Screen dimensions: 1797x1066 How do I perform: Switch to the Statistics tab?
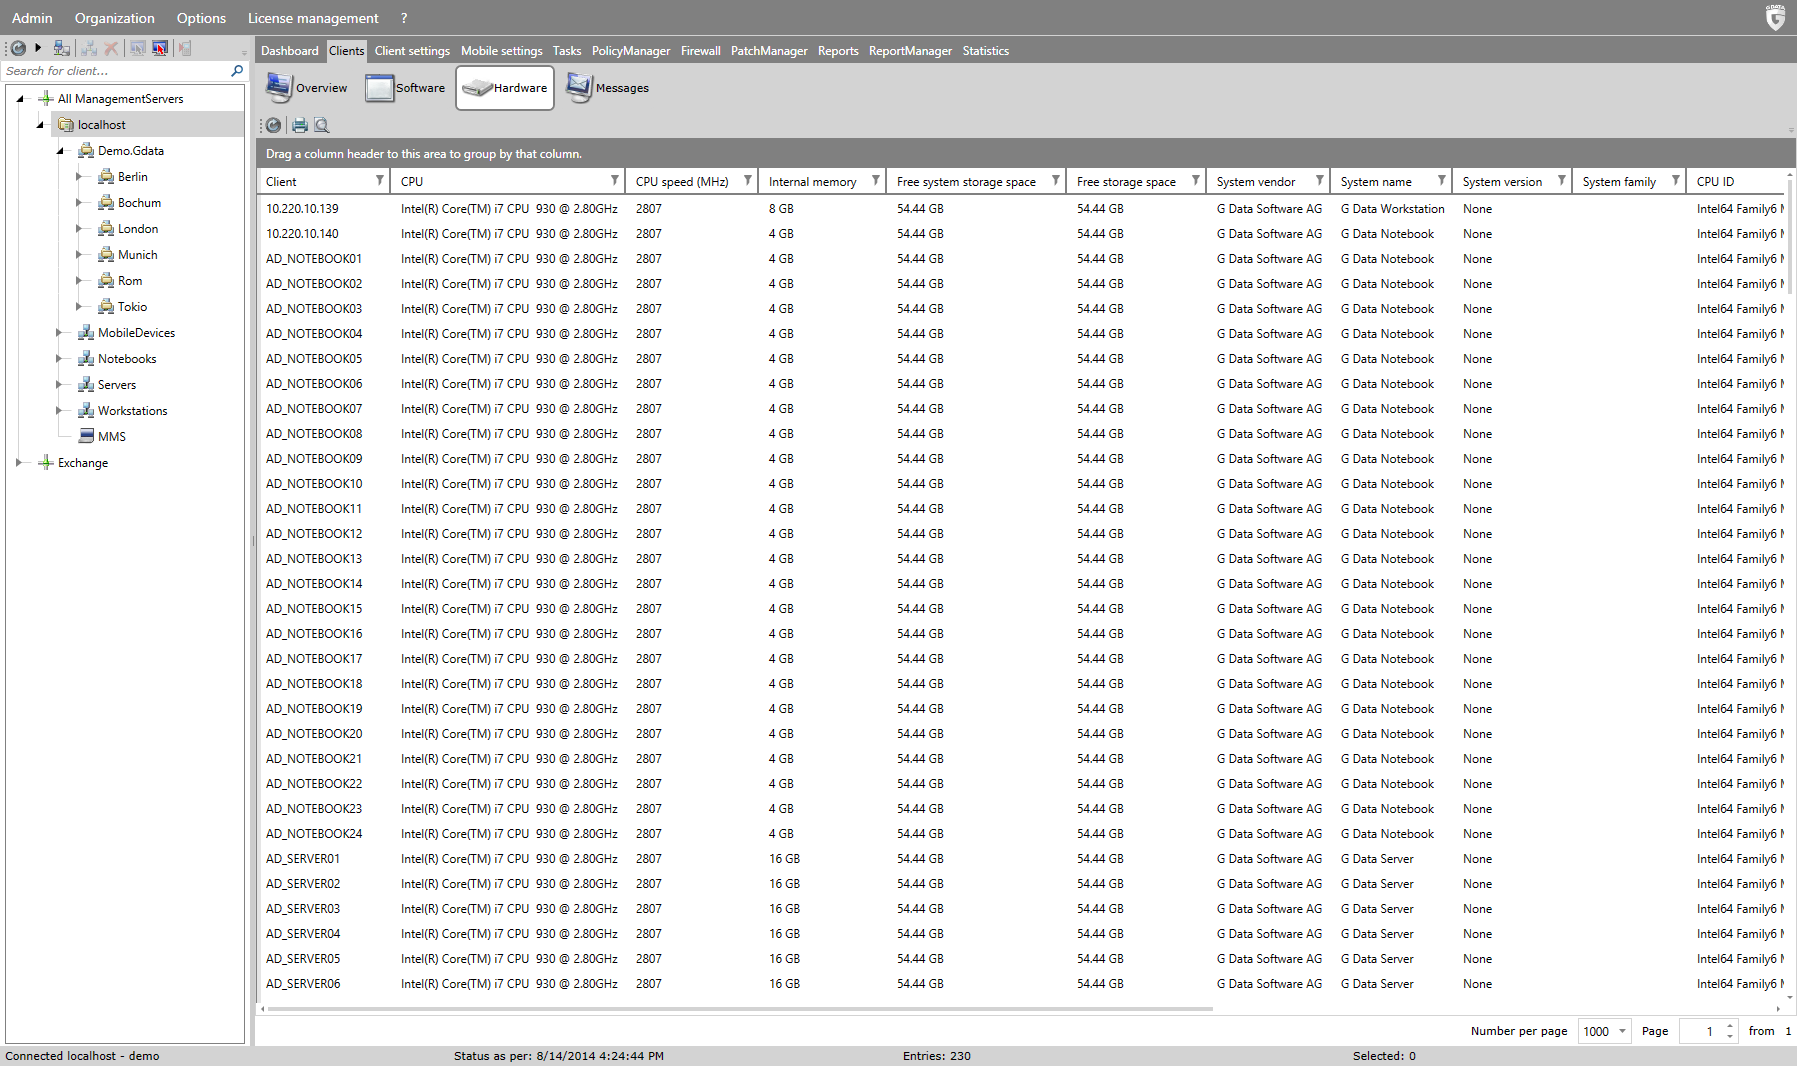(986, 51)
